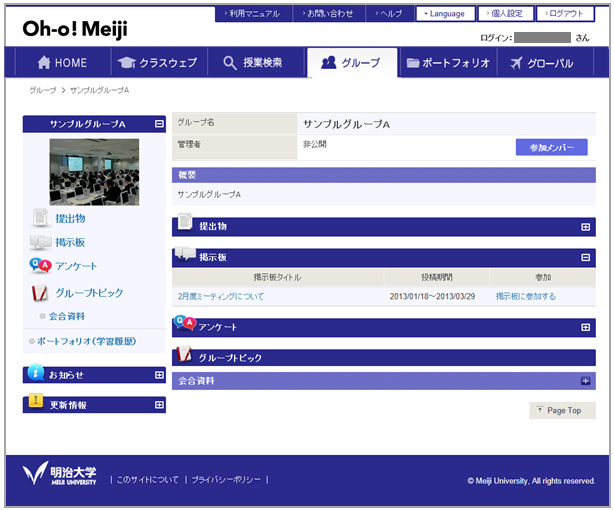The height and width of the screenshot is (510, 614).
Task: Click the 明治大学 footer logo
Action: (60, 473)
